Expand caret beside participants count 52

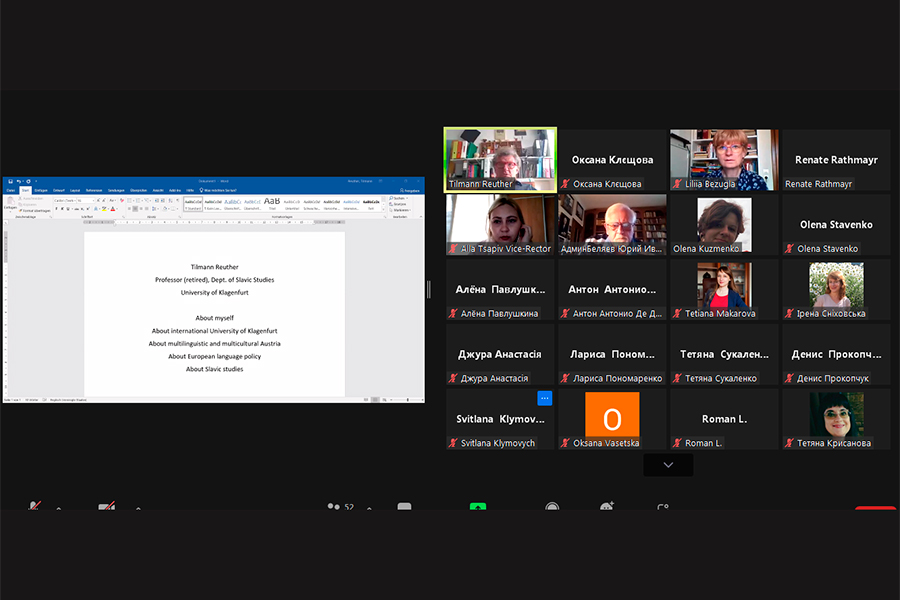point(369,508)
